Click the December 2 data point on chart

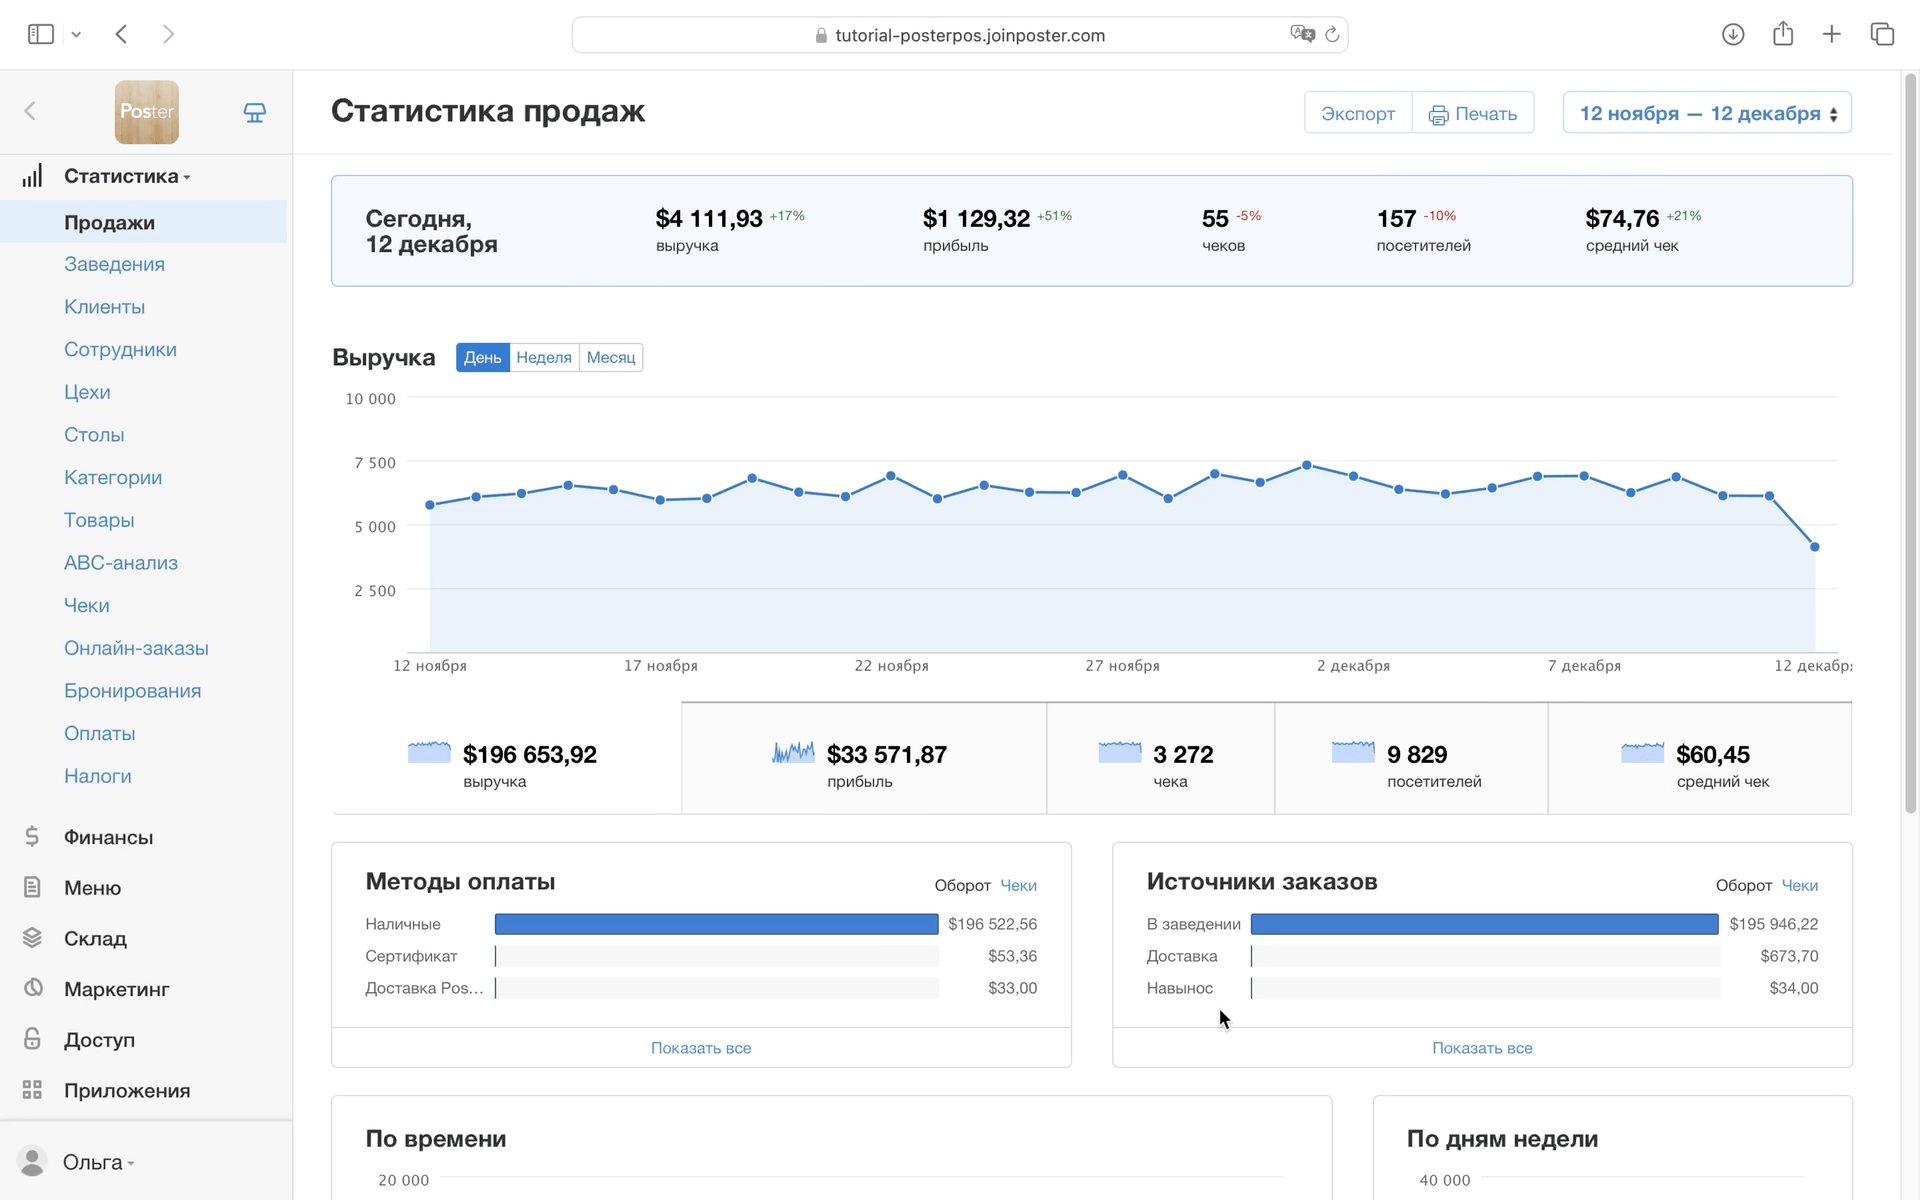point(1353,477)
